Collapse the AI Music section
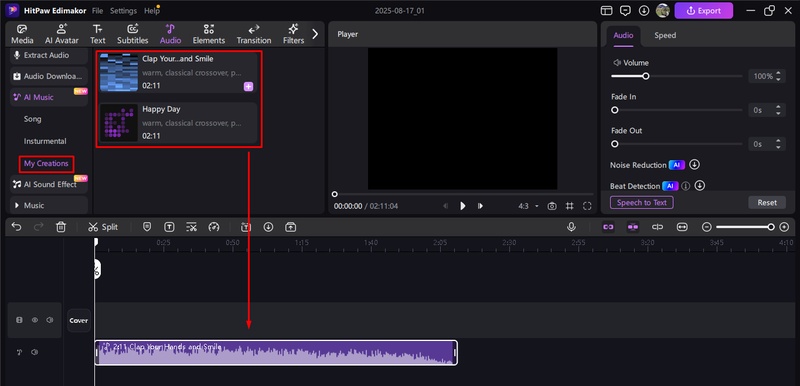Screen dimensions: 800x386 pos(49,97)
